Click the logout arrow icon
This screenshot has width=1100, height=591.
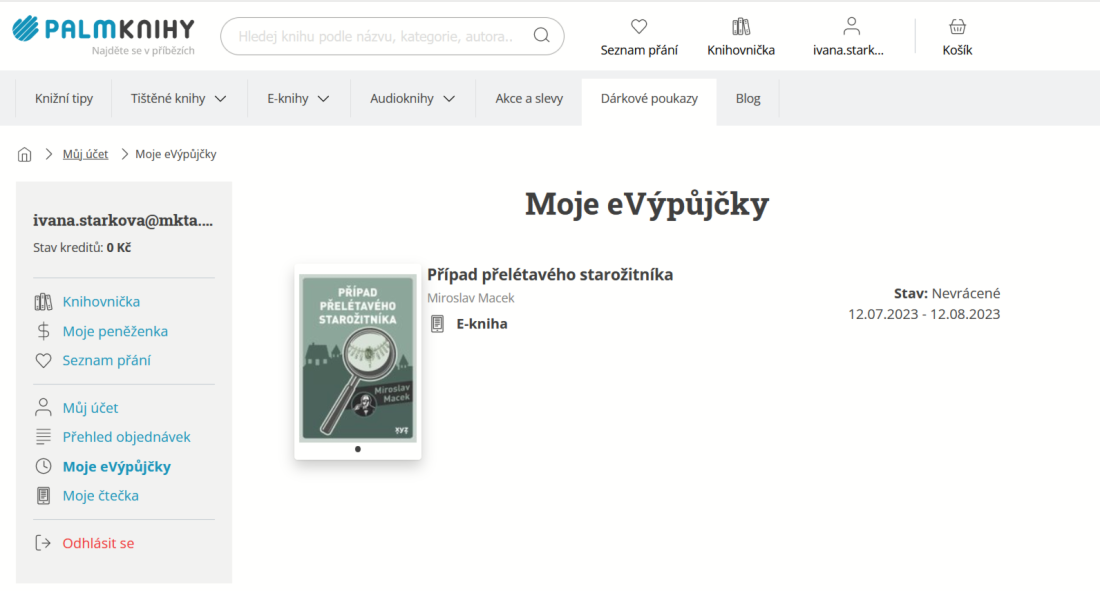pos(43,543)
